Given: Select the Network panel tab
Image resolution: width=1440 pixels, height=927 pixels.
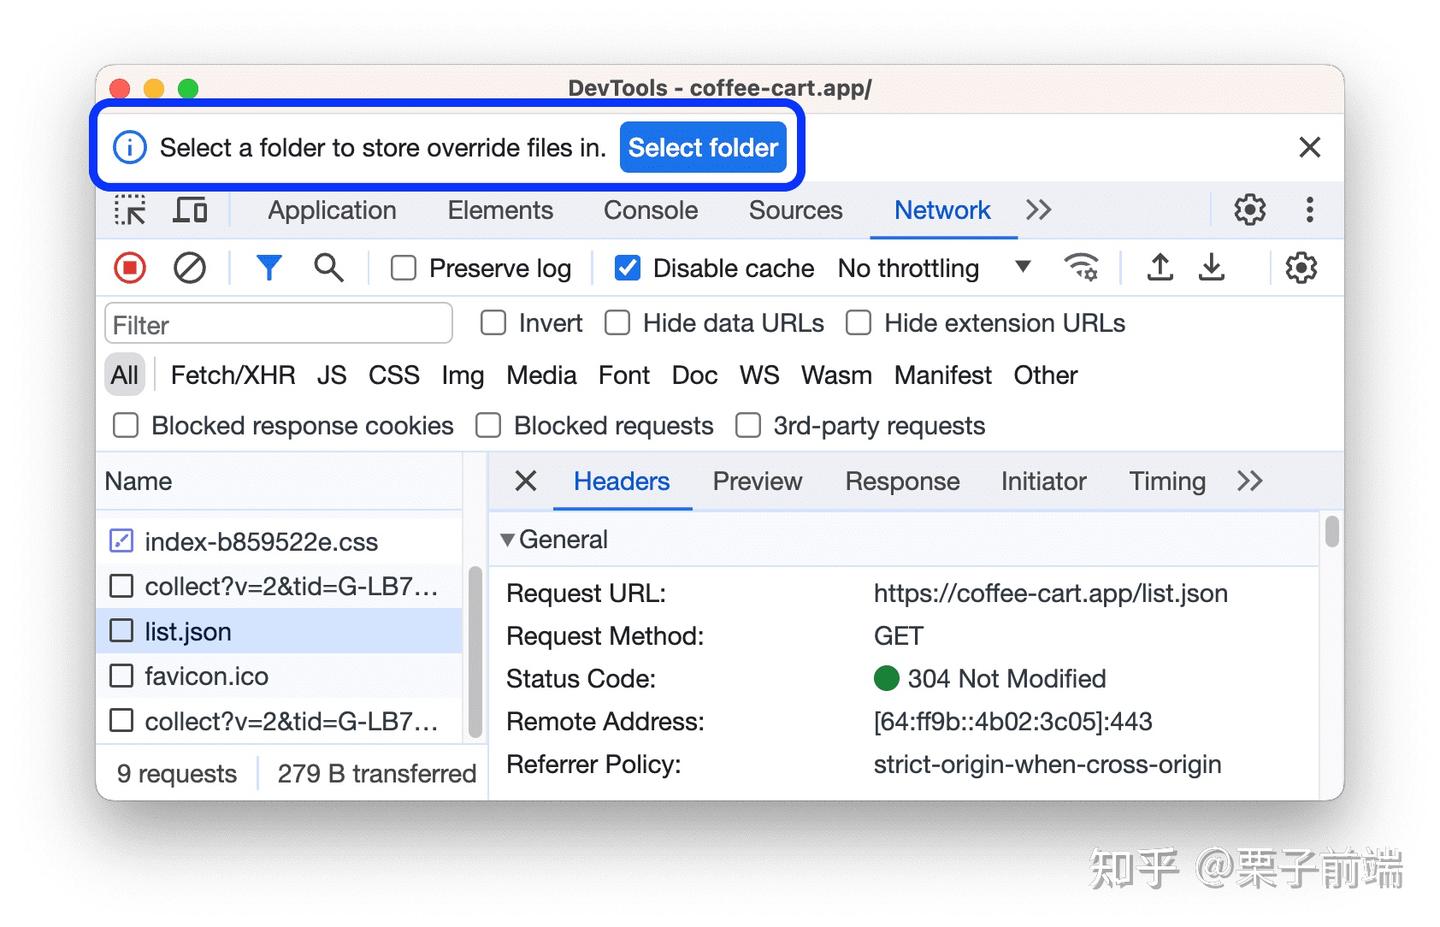Looking at the screenshot, I should [x=942, y=210].
